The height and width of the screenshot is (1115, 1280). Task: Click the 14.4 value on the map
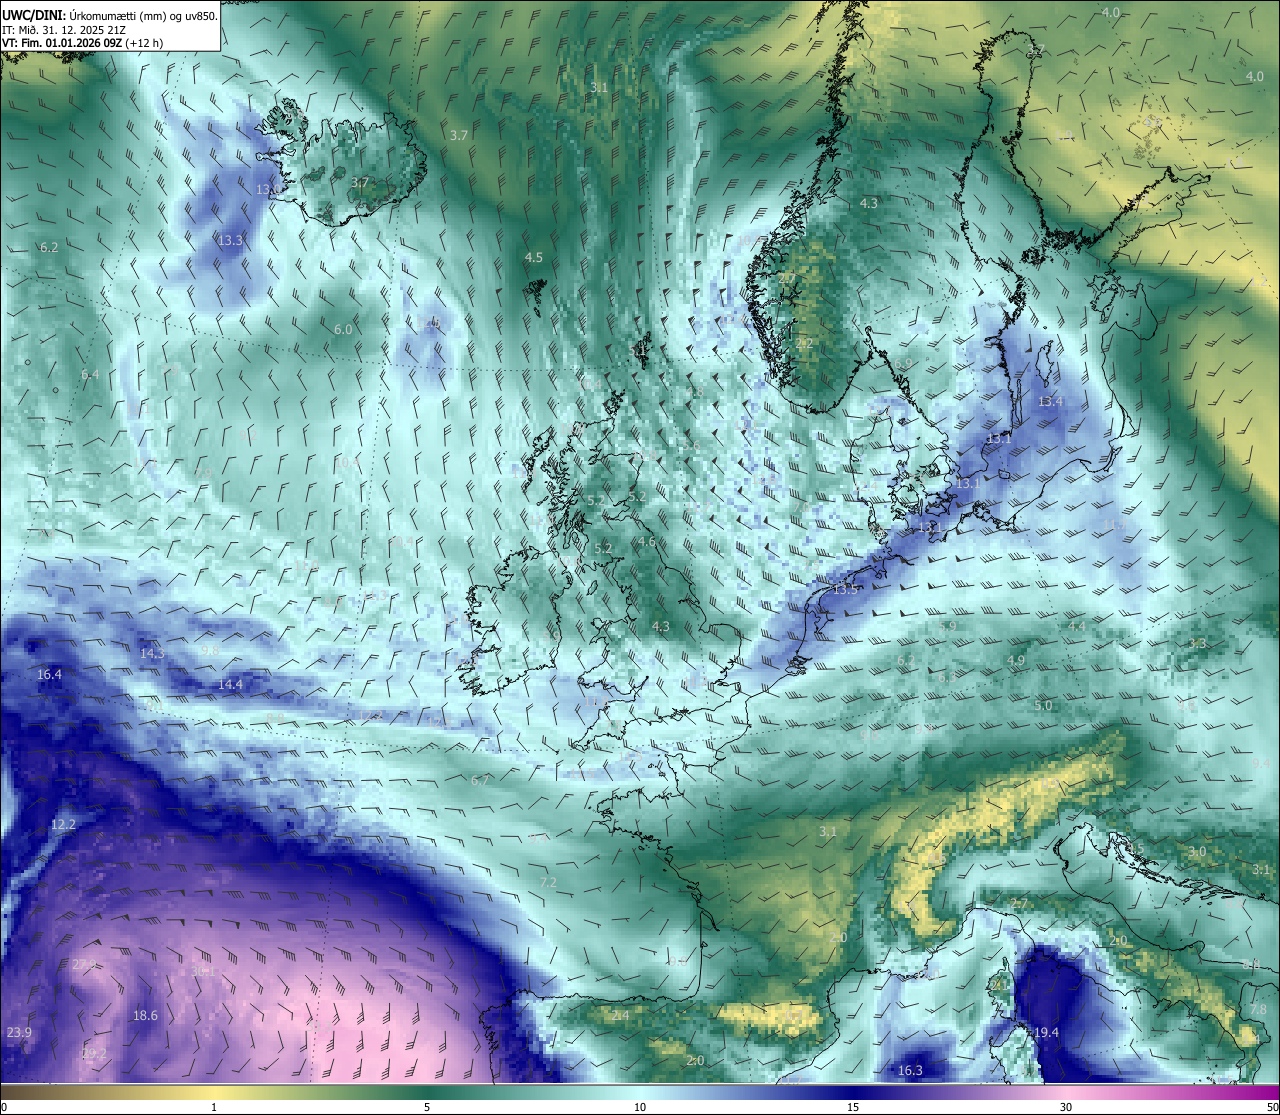pyautogui.click(x=231, y=684)
